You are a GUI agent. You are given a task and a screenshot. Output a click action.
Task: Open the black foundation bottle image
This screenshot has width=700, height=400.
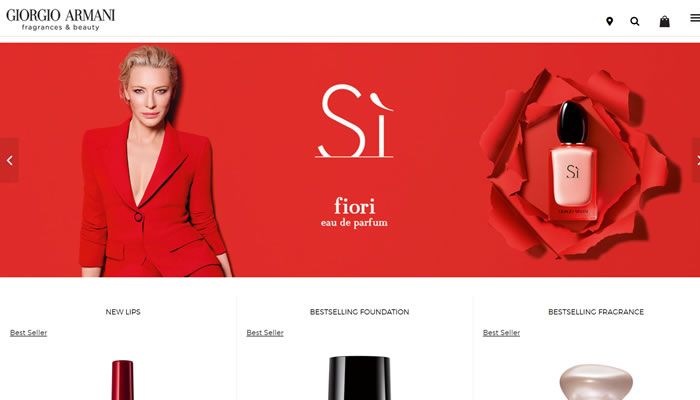pyautogui.click(x=359, y=378)
